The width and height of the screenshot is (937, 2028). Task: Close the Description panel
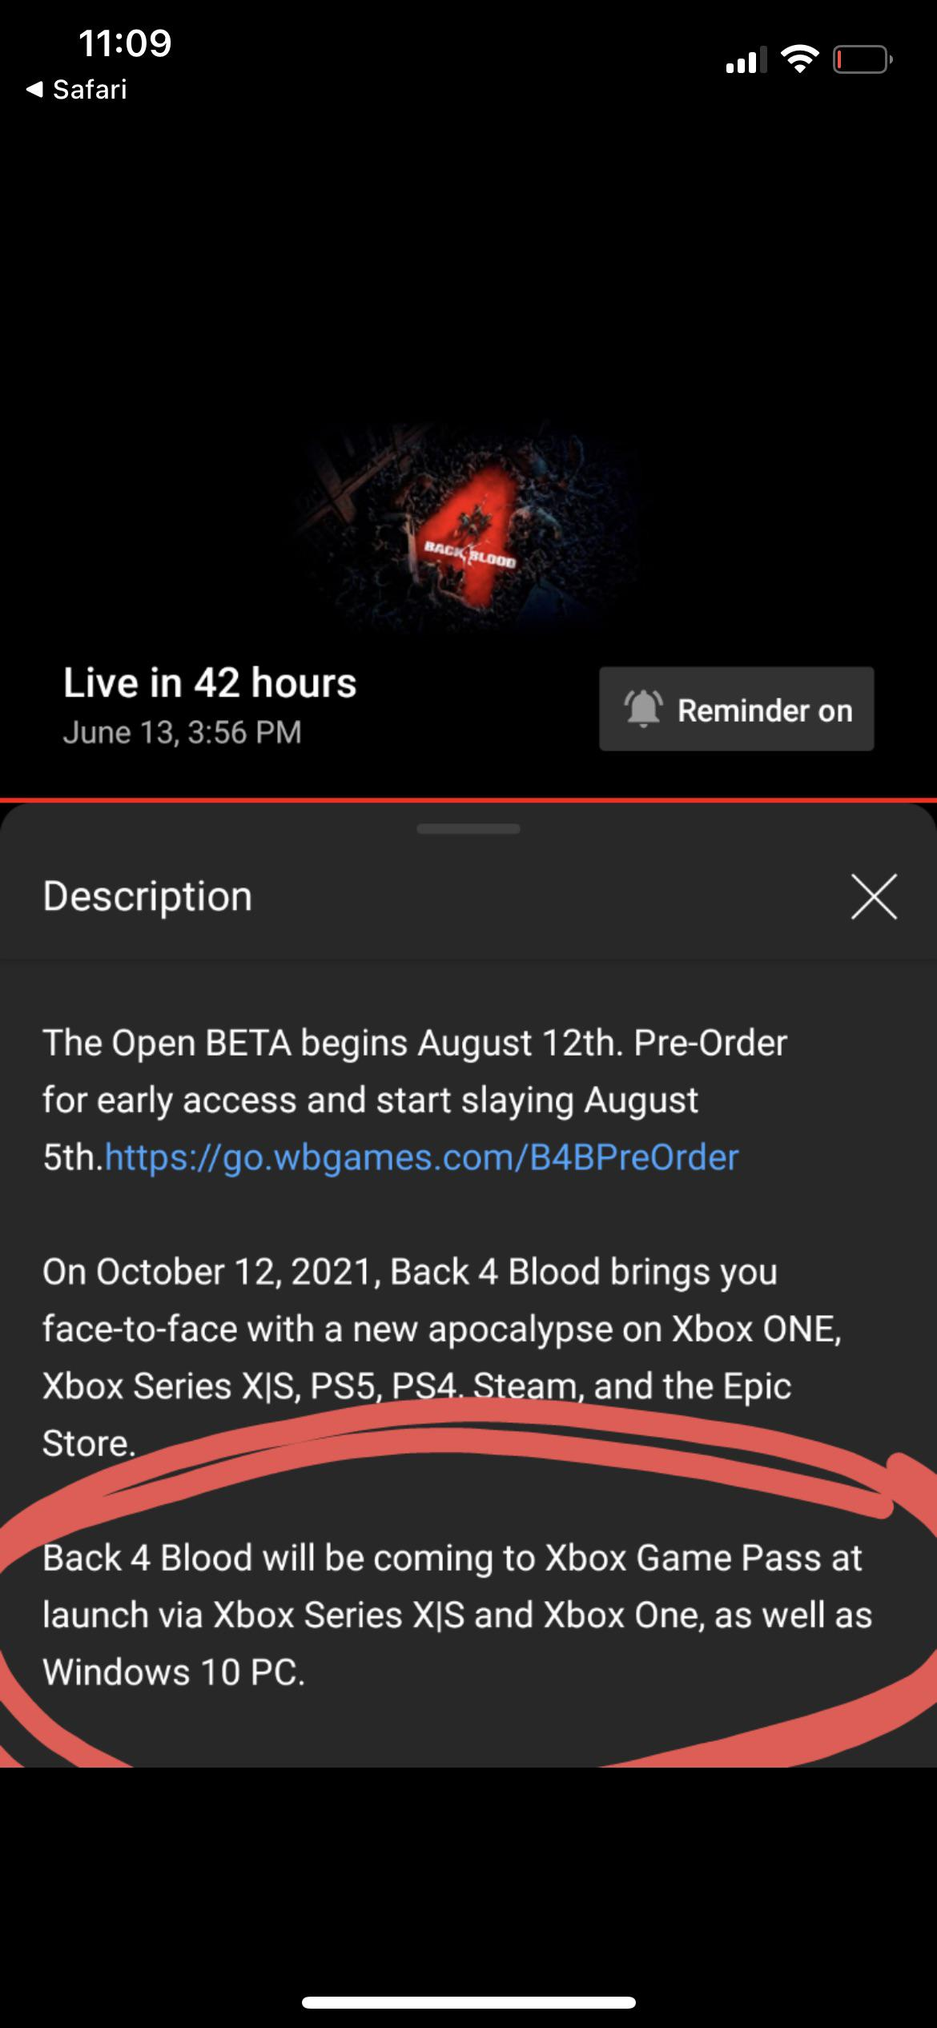pyautogui.click(x=874, y=896)
